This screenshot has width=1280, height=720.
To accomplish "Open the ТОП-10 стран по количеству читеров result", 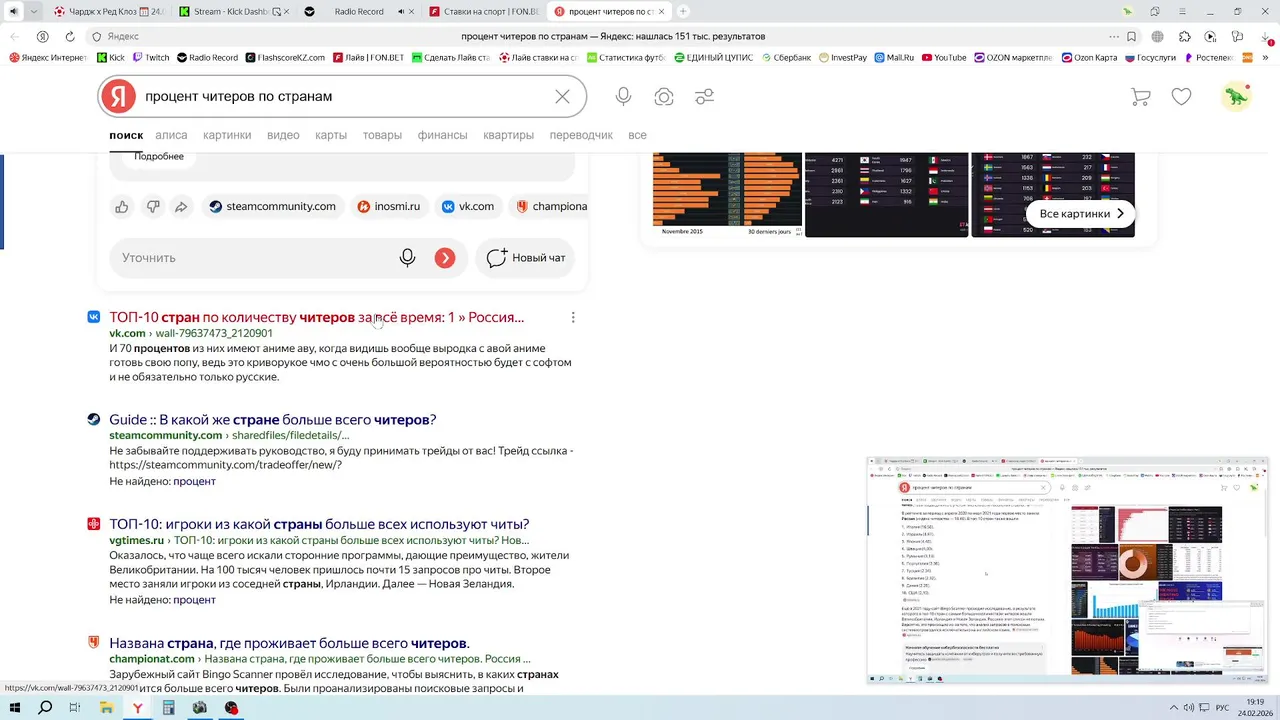I will tap(317, 317).
